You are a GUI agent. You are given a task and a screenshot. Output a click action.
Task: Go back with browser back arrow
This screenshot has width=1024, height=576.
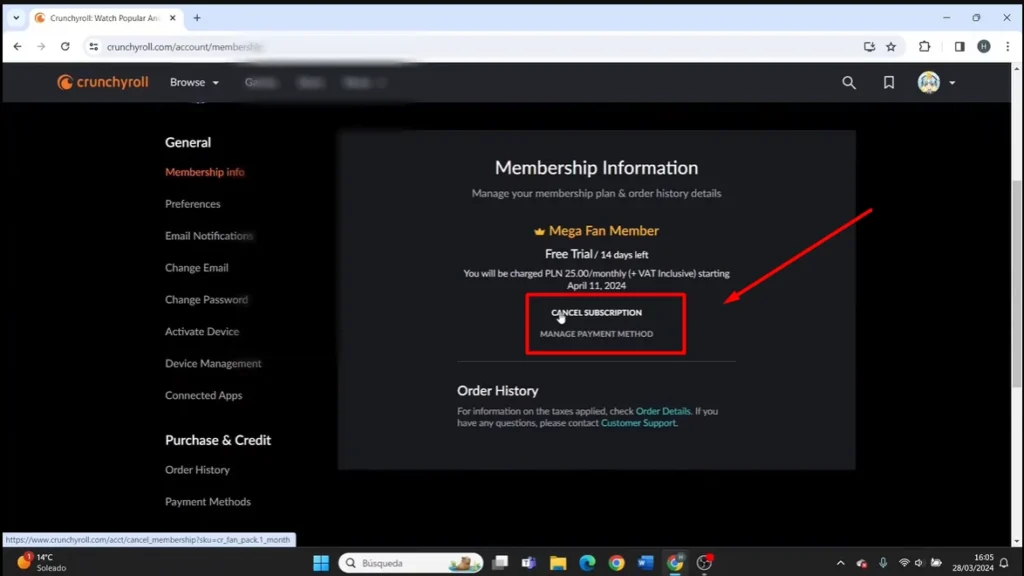coord(18,46)
